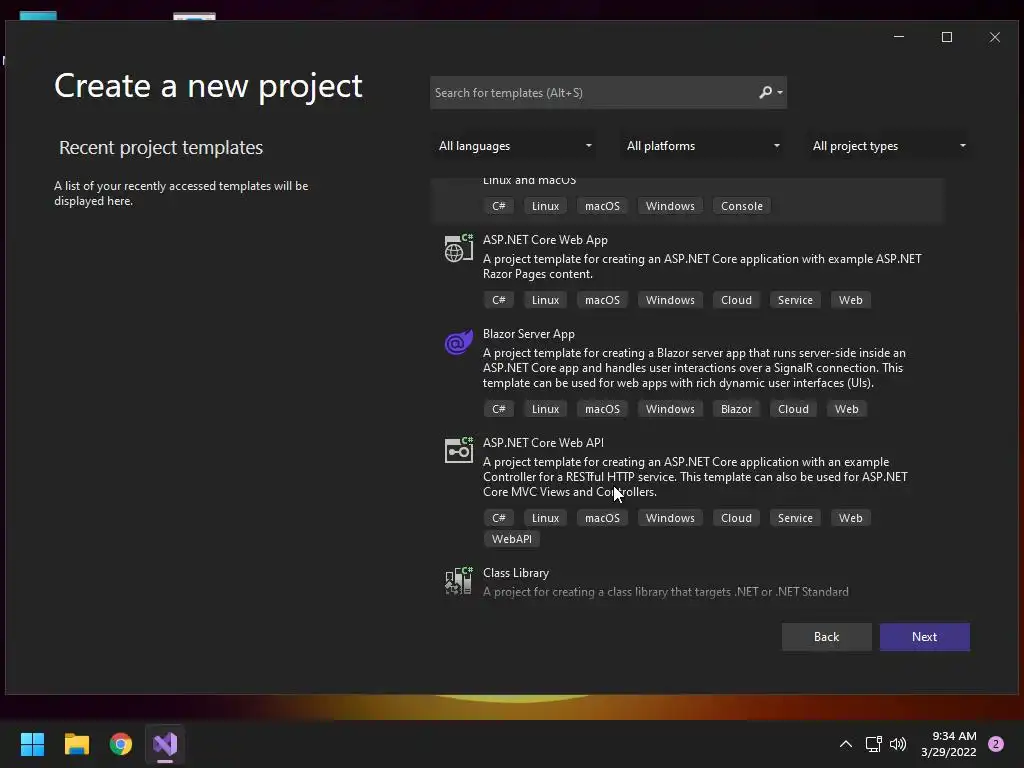1024x768 pixels.
Task: Open the All languages dropdown
Action: pyautogui.click(x=515, y=146)
